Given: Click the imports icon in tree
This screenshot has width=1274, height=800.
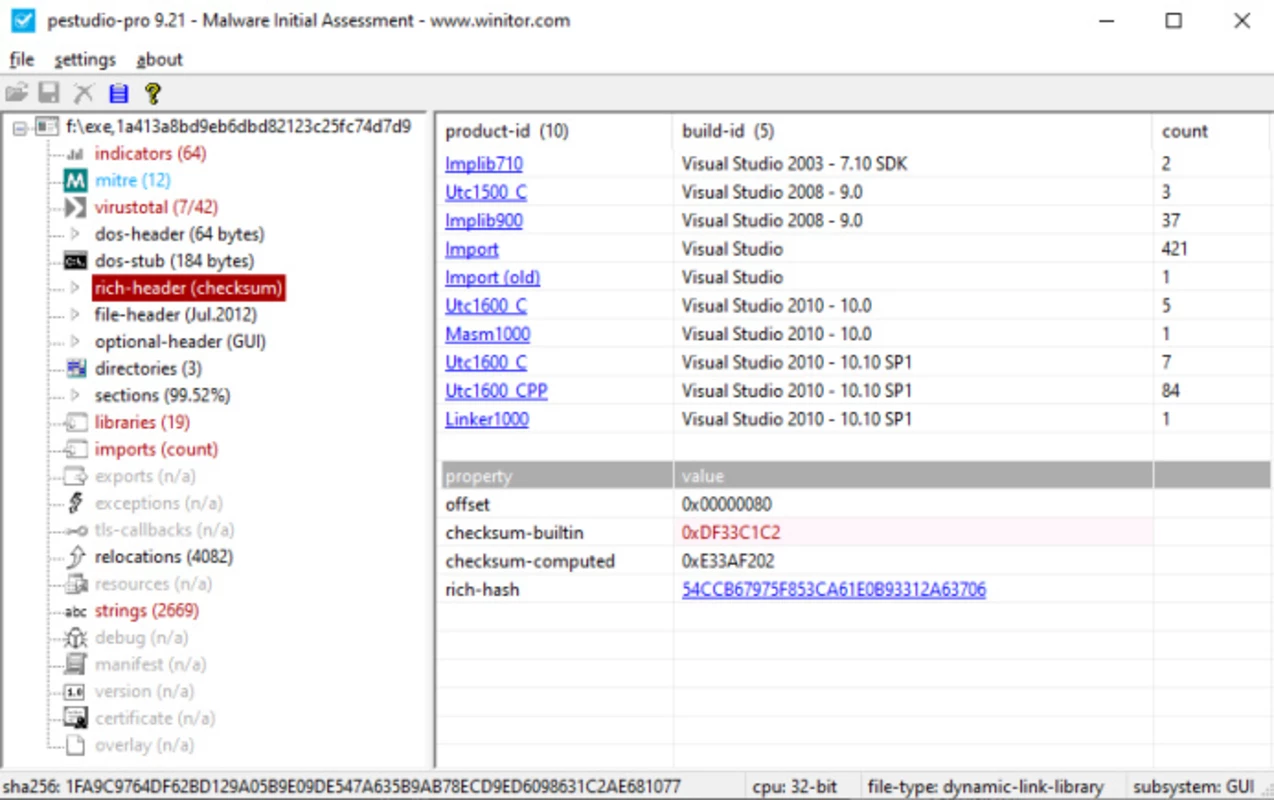Looking at the screenshot, I should [75, 450].
